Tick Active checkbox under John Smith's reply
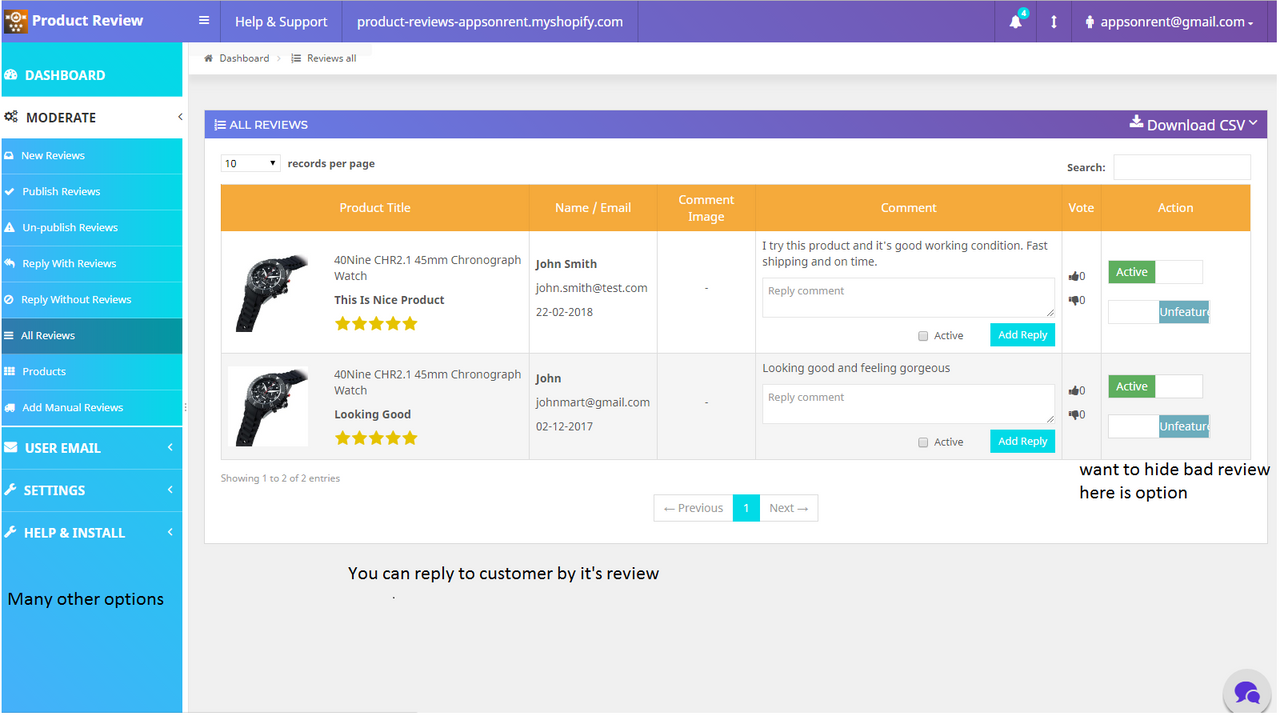This screenshot has width=1280, height=720. [x=923, y=336]
